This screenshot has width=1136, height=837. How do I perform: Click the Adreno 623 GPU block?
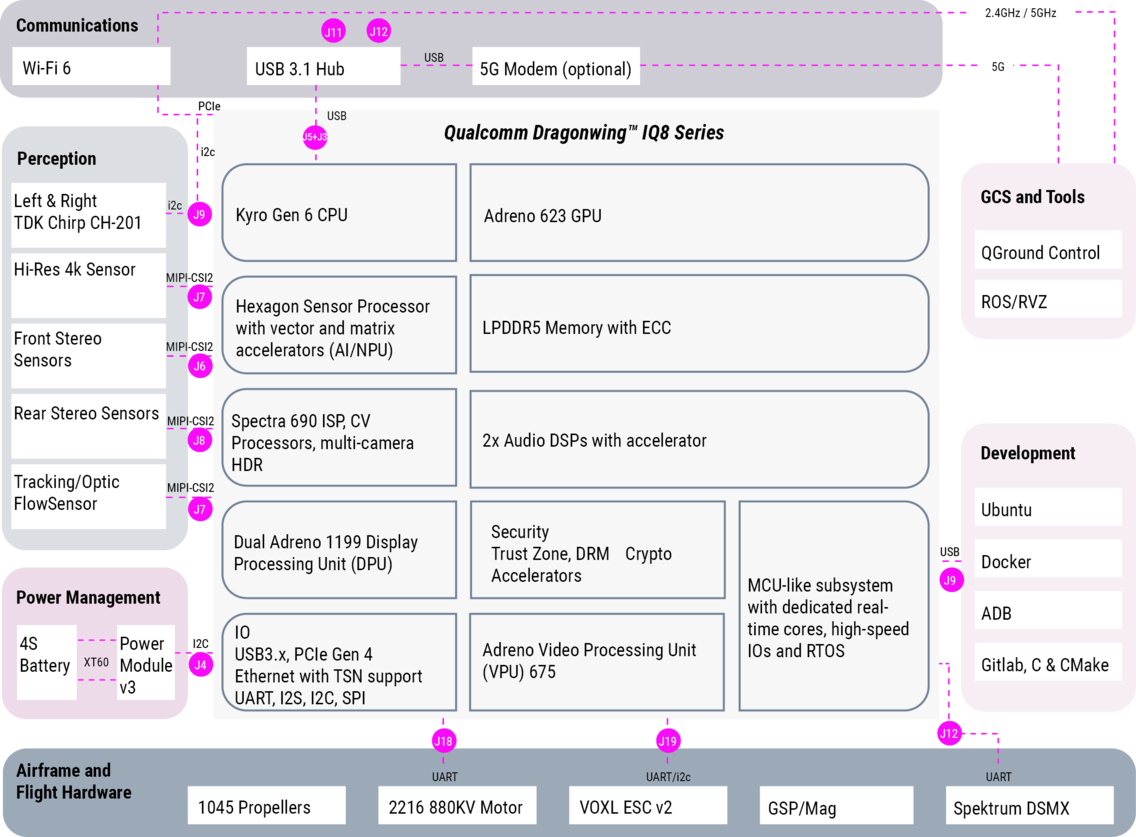698,215
